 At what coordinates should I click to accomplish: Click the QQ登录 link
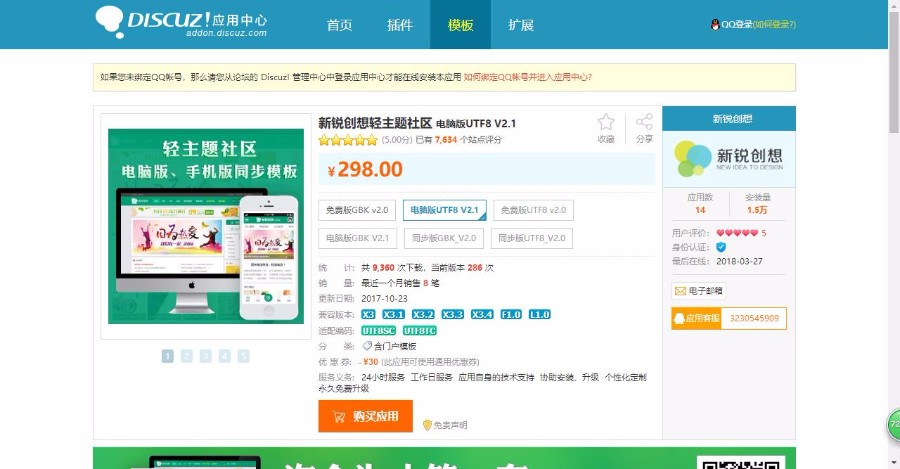[736, 24]
